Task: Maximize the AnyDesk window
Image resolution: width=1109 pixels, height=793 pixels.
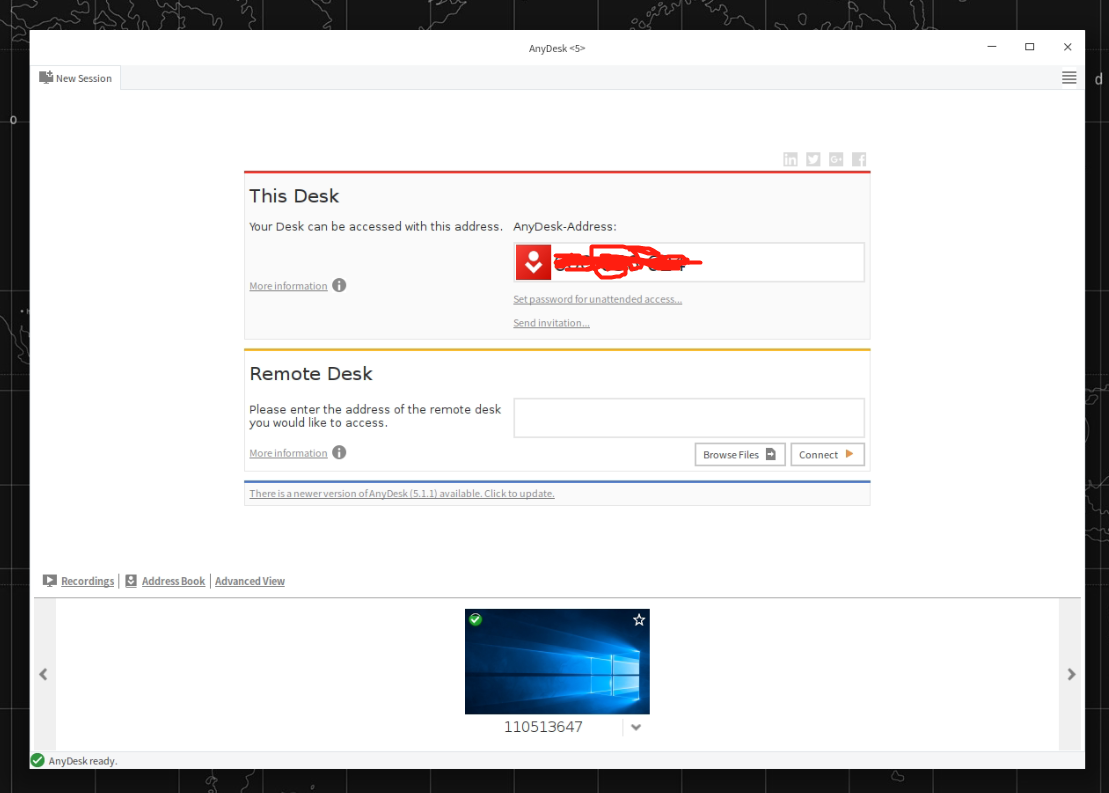Action: 1030,47
